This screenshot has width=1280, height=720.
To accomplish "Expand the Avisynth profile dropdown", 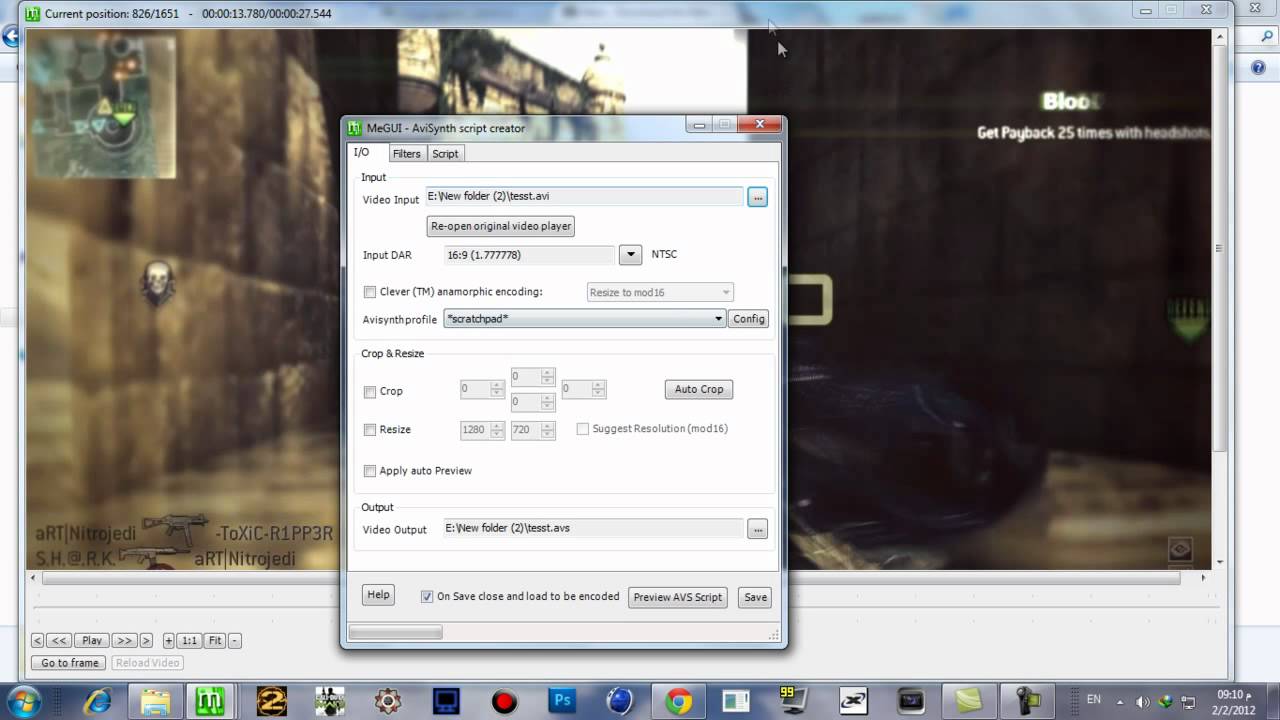I will 585,318.
